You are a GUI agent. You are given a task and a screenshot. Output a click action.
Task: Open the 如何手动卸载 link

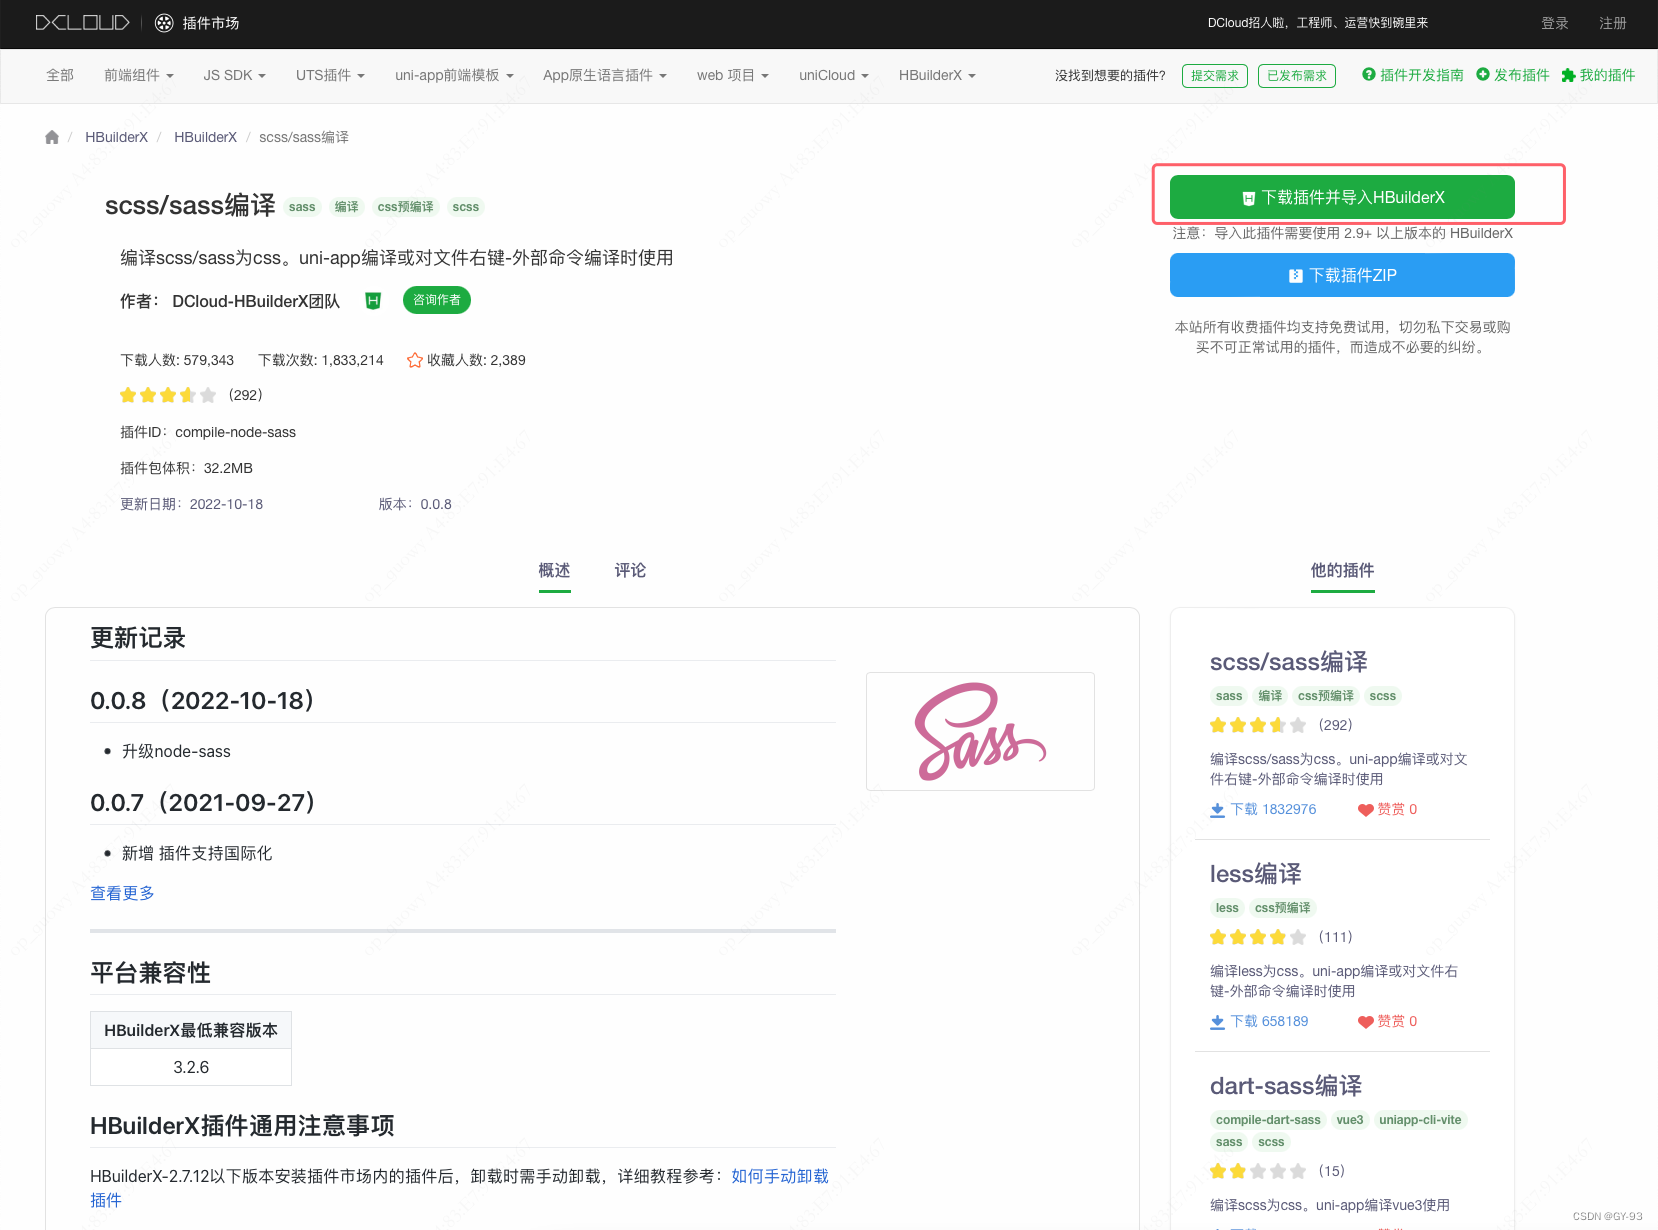click(x=780, y=1176)
